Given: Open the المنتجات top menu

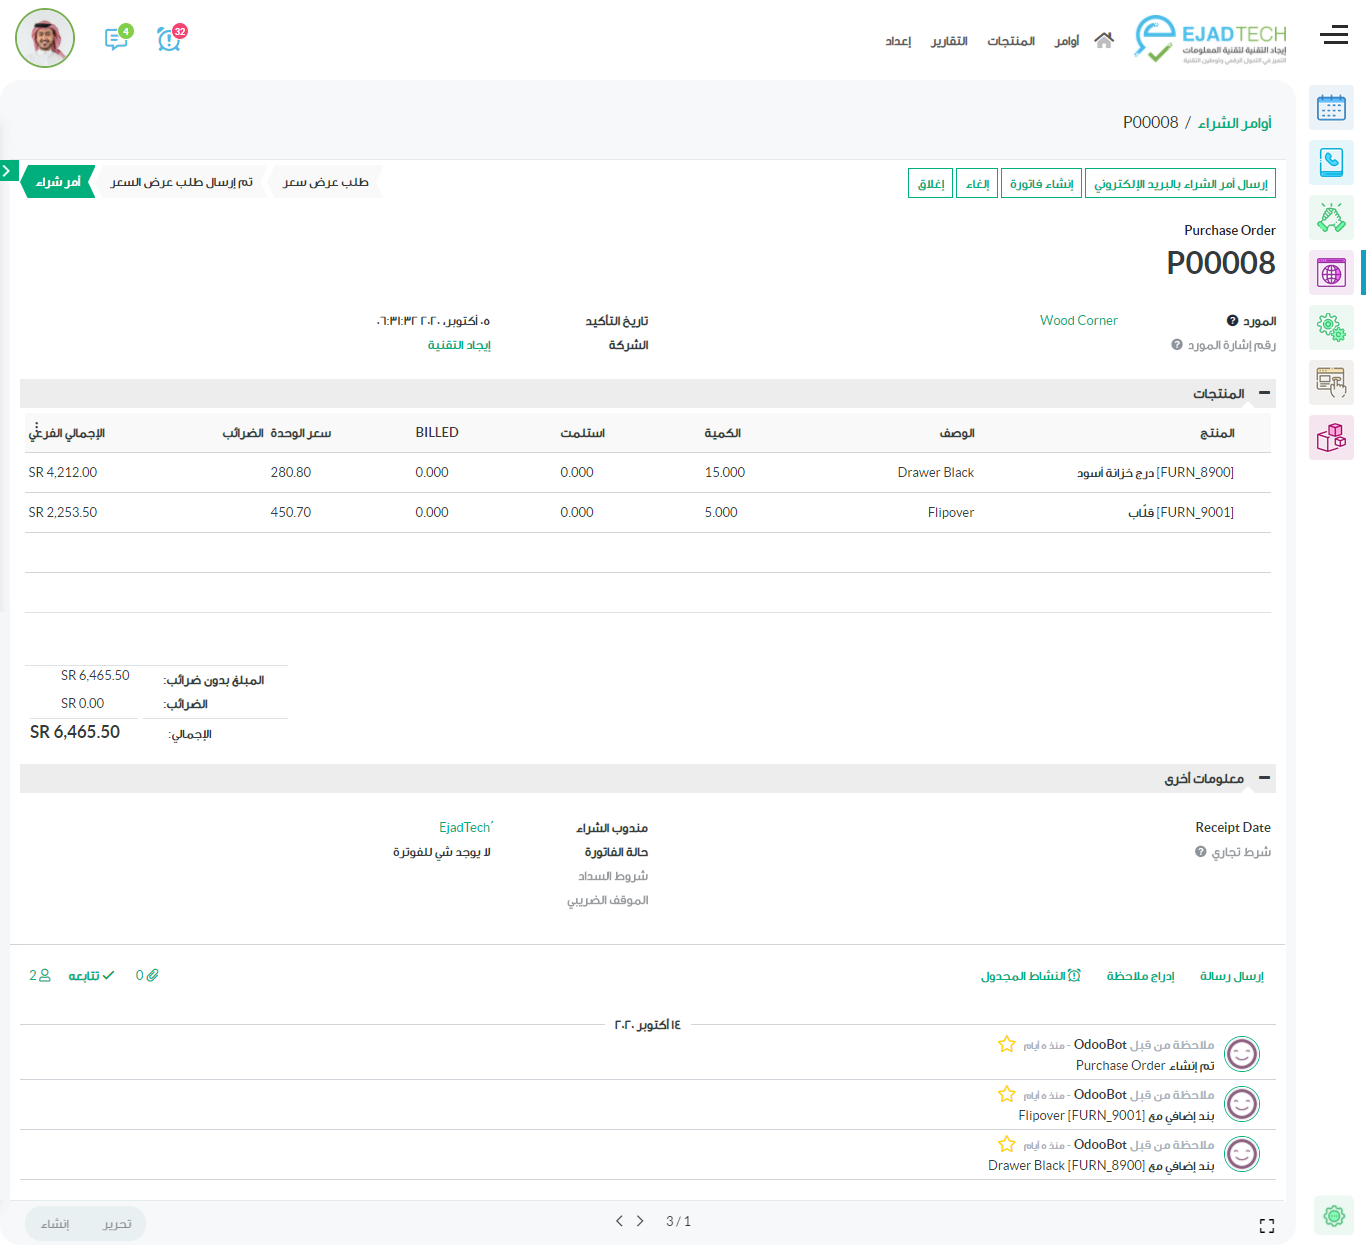Looking at the screenshot, I should [x=1011, y=41].
